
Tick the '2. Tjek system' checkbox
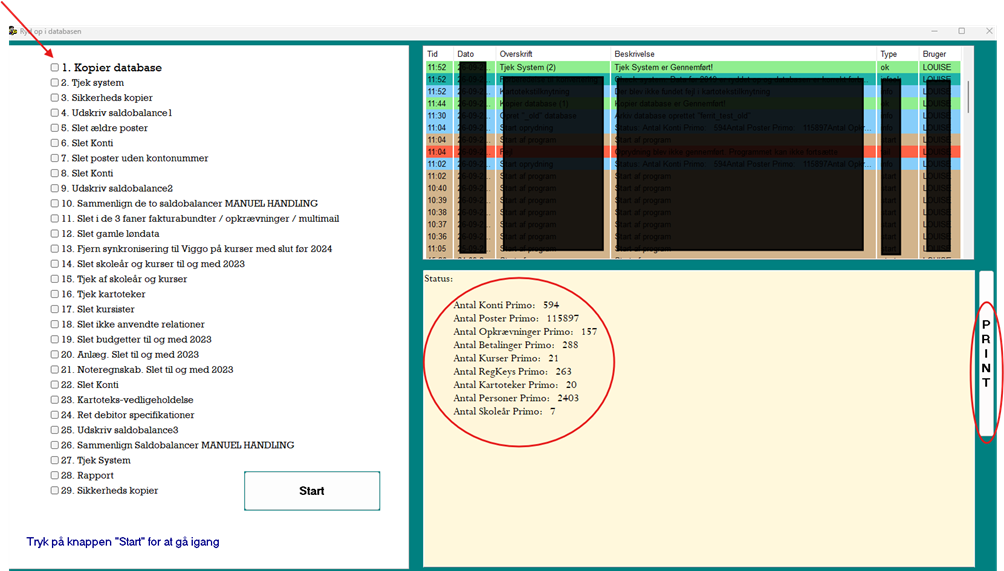[x=55, y=83]
